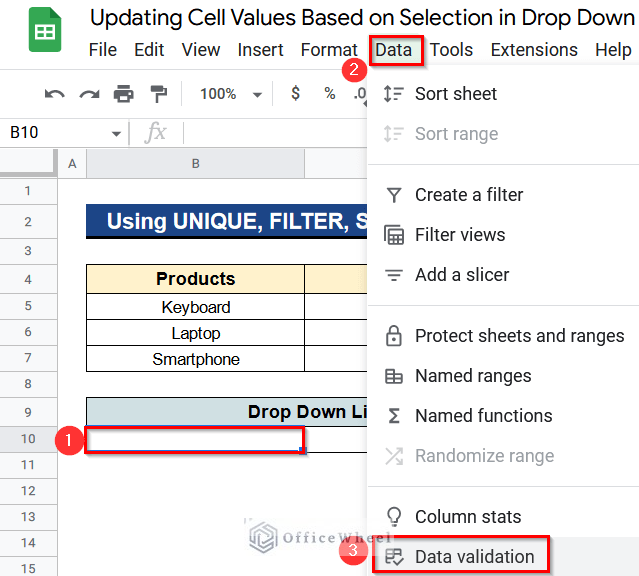
Task: Choose Data validation menu entry
Action: pyautogui.click(x=504, y=557)
